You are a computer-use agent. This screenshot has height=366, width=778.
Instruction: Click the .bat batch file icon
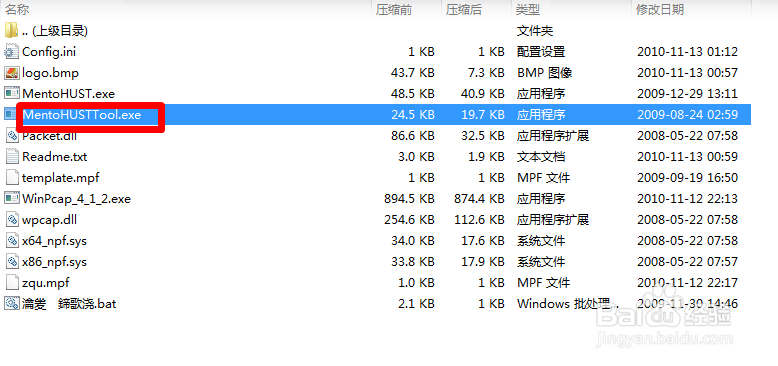click(x=11, y=304)
